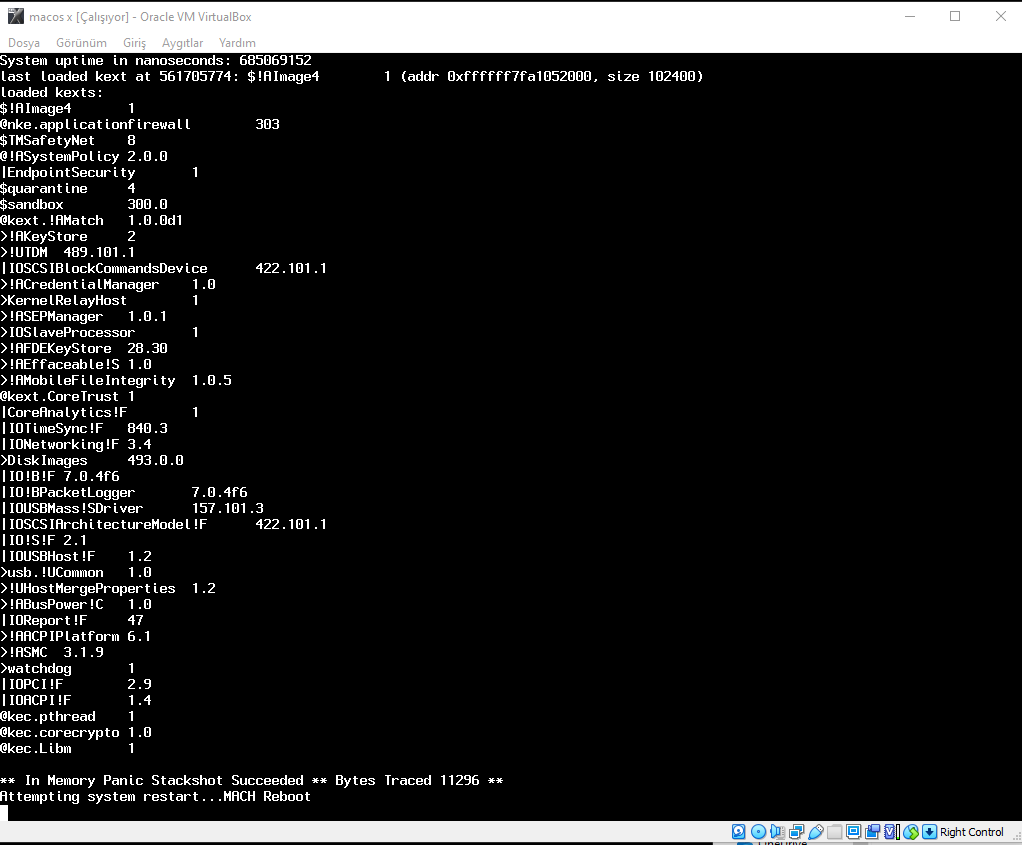1022x845 pixels.
Task: Click the recording status icon
Action: click(872, 832)
